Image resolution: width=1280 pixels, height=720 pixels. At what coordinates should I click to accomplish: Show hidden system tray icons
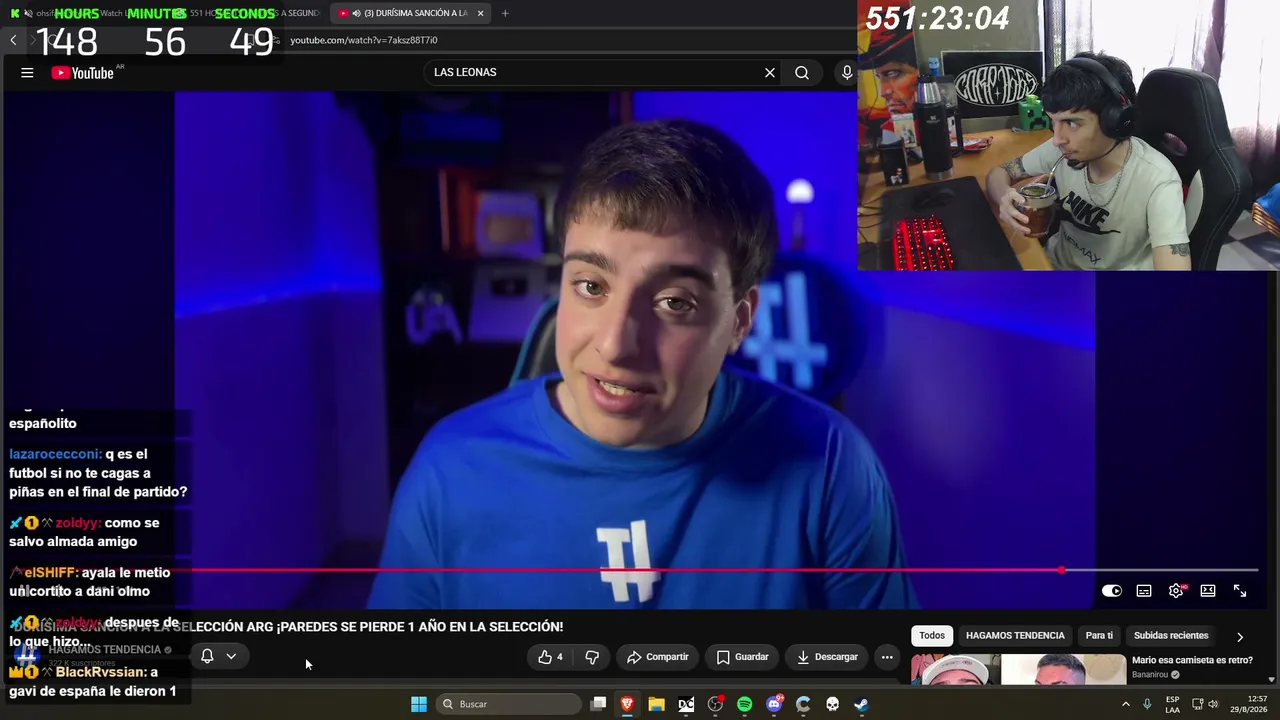click(x=1126, y=704)
